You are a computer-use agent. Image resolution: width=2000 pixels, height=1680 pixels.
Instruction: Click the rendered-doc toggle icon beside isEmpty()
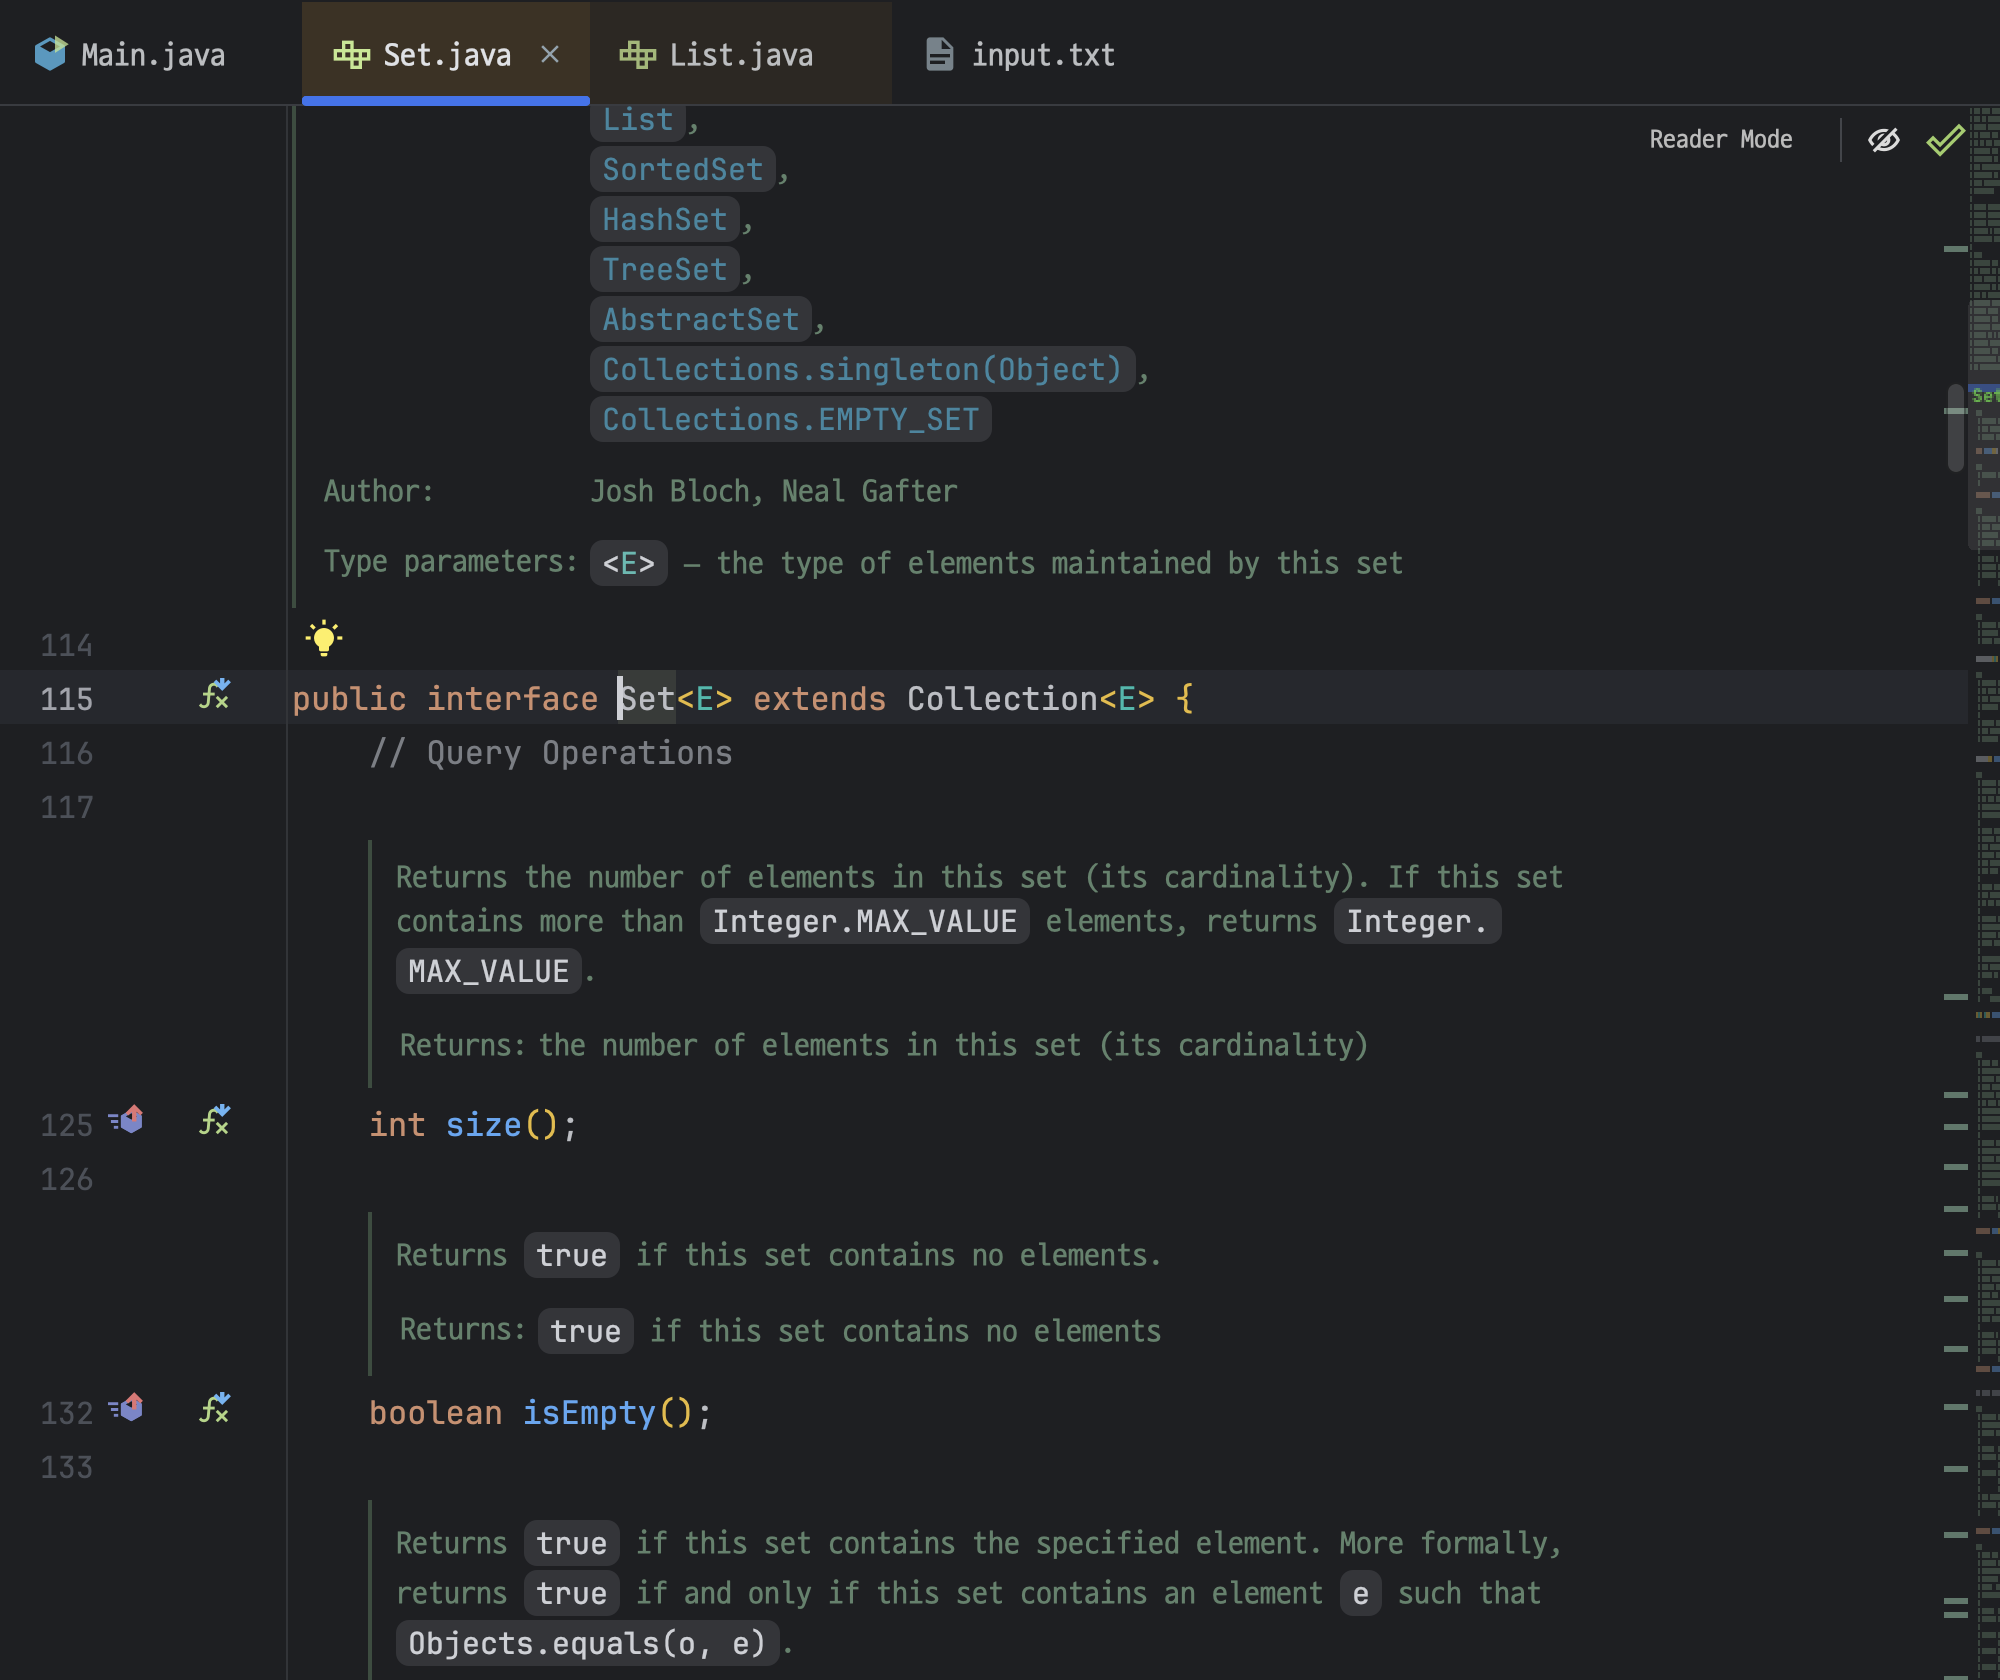click(x=214, y=1409)
